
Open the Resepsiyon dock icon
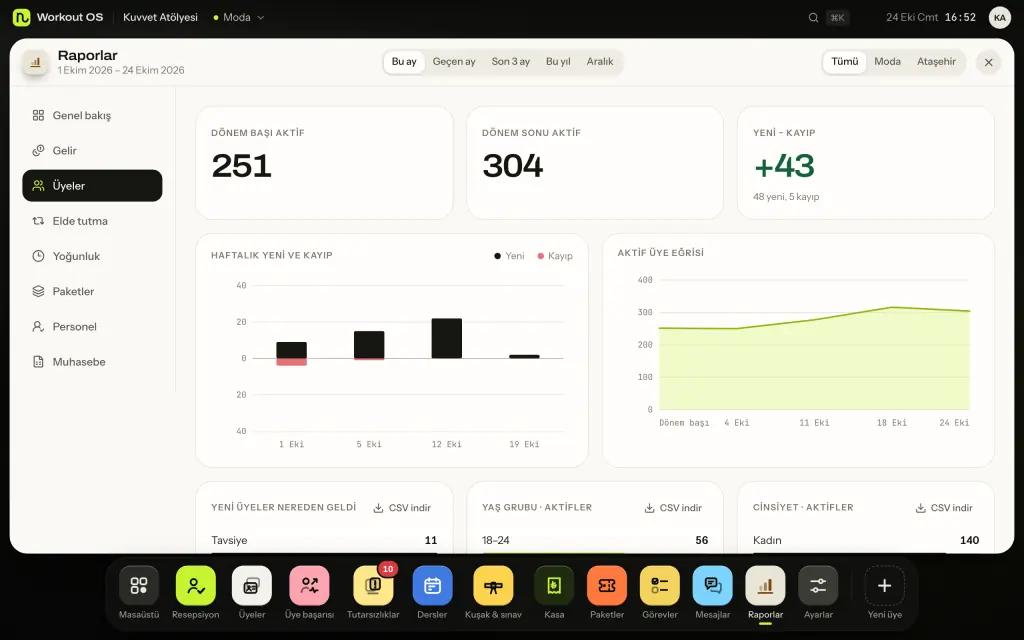tap(195, 585)
